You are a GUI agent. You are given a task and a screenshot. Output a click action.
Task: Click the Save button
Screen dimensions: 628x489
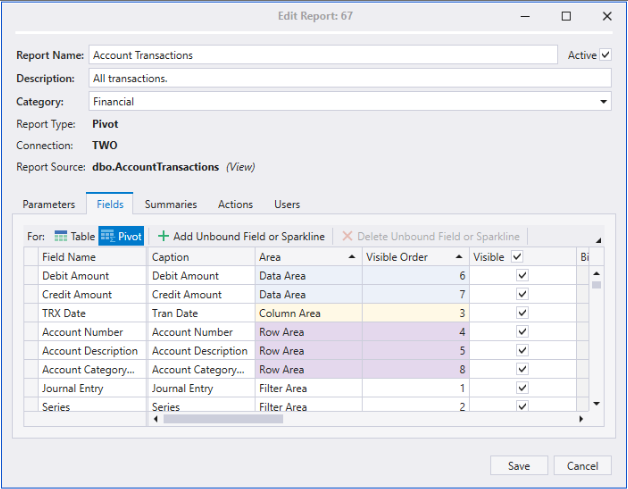[518, 466]
